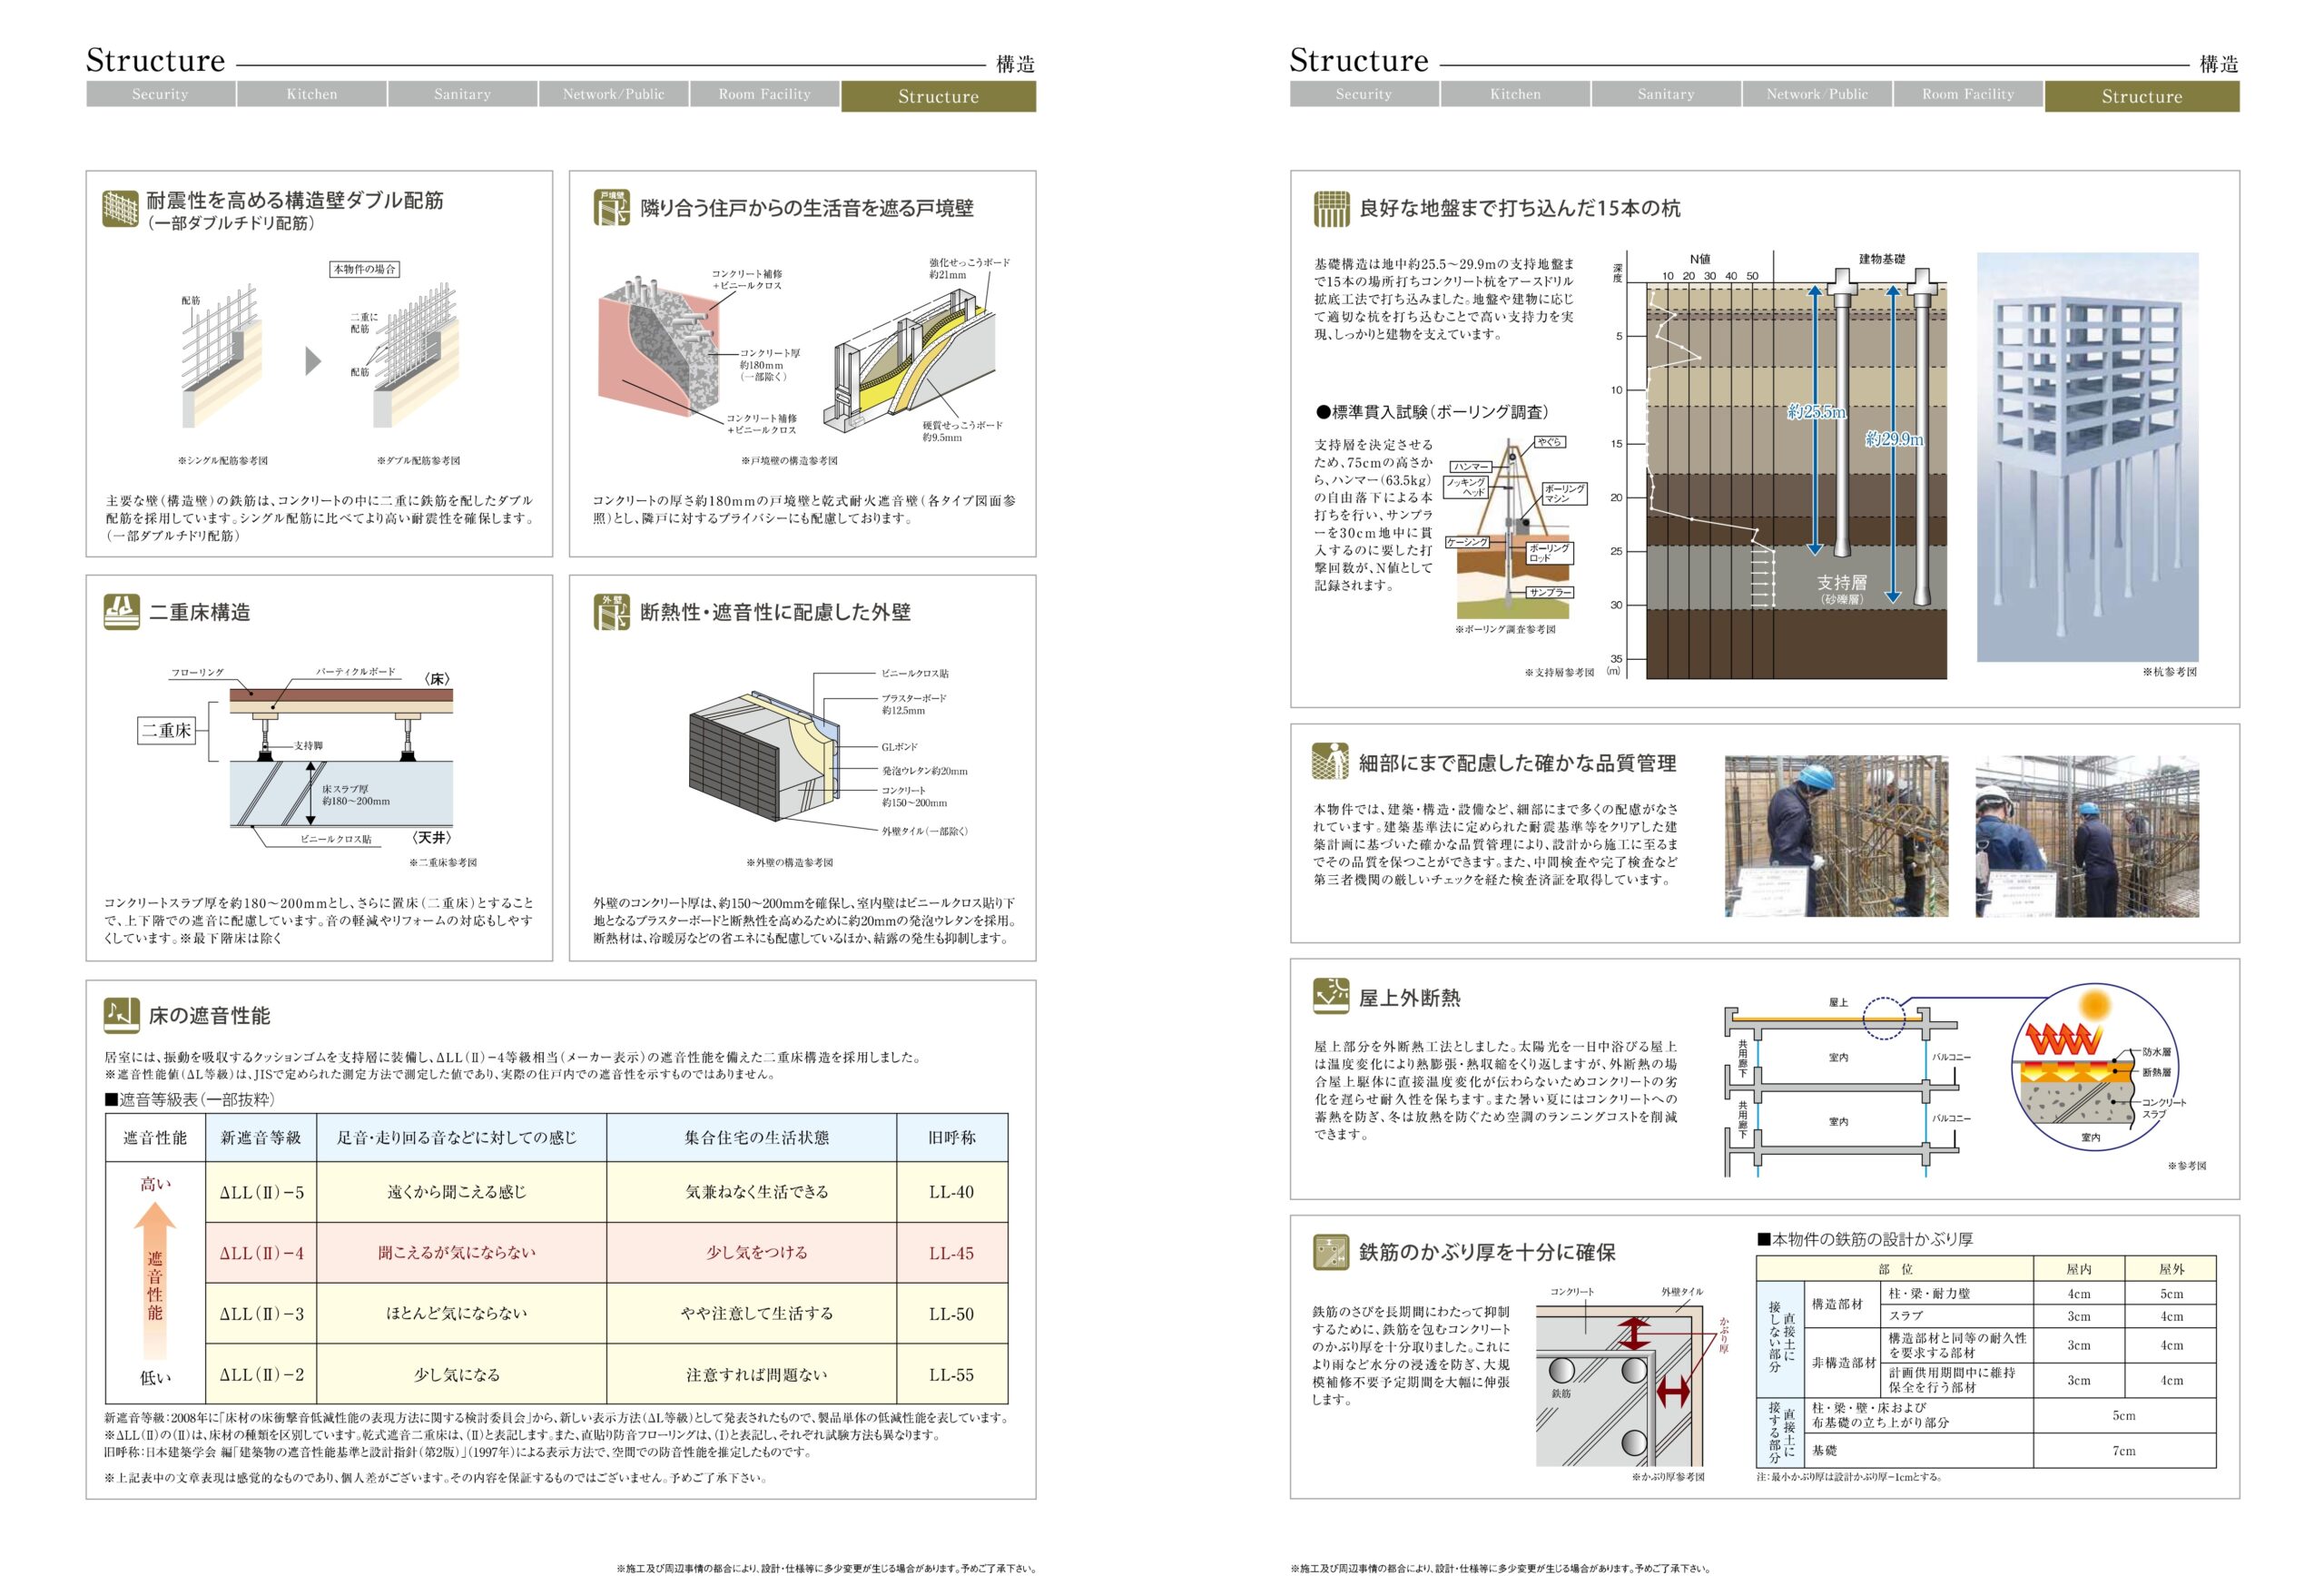Click the ΔLL(II)-5 cell in the sound table
Image resolution: width=2324 pixels, height=1595 pixels.
(261, 1192)
